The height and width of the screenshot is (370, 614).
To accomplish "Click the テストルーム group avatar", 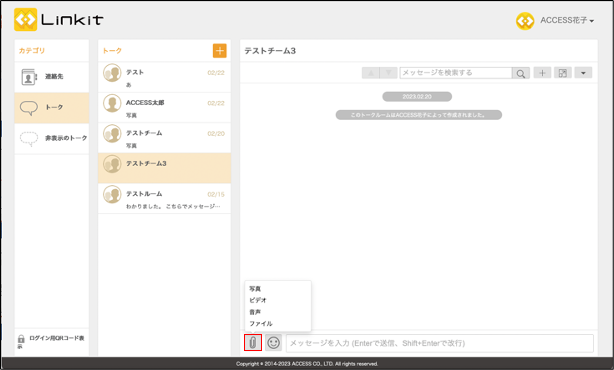I will tap(112, 194).
